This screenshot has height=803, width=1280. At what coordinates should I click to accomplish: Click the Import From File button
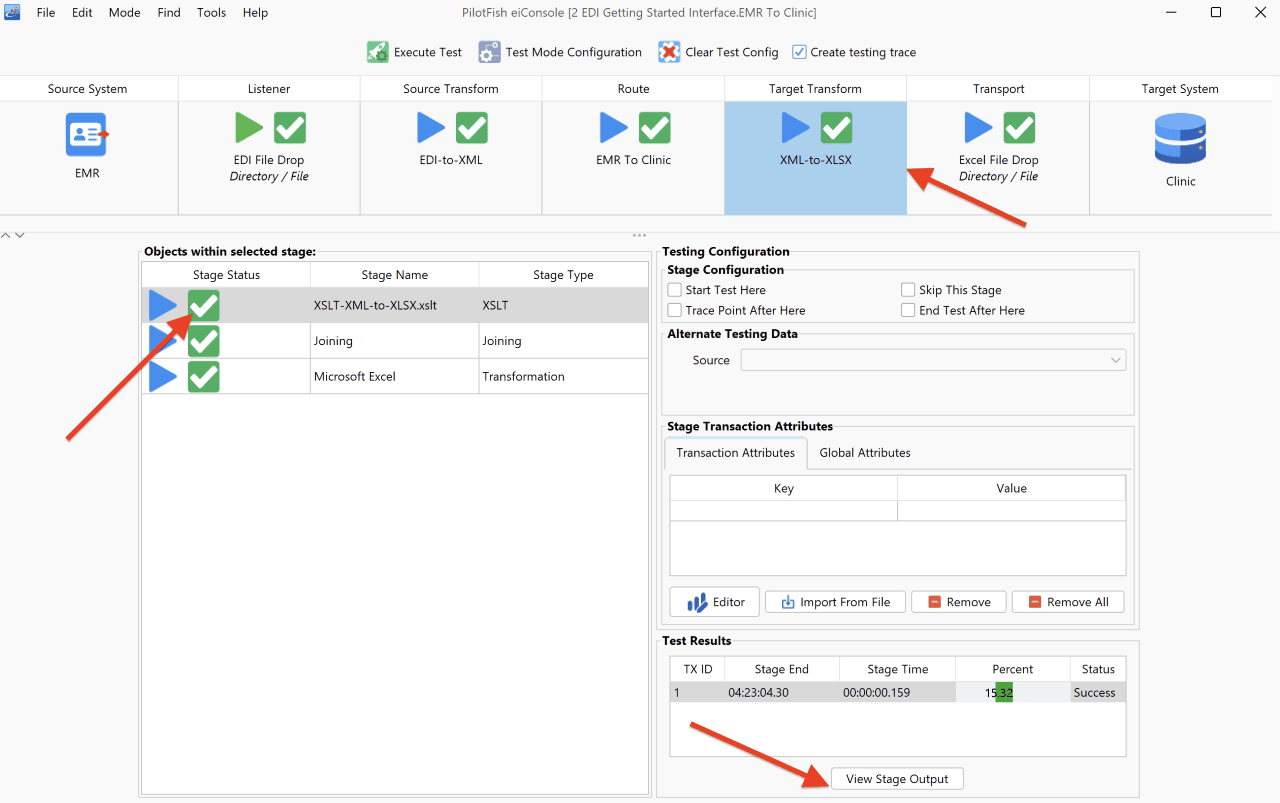[x=835, y=602]
